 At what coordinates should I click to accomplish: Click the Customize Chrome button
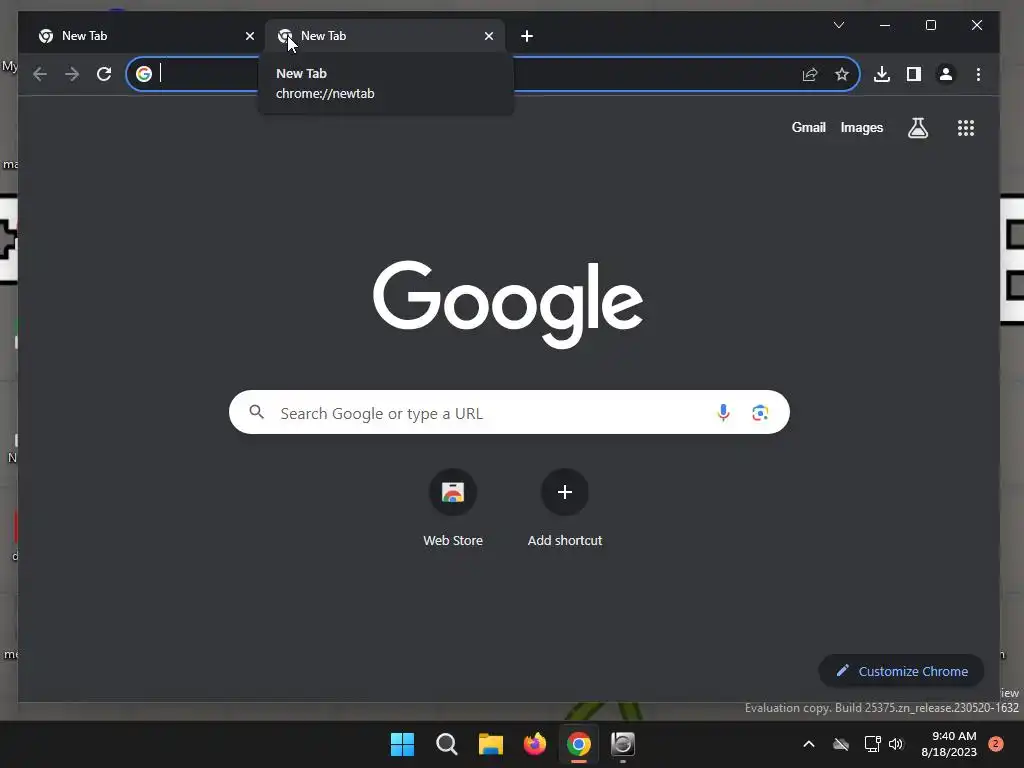(901, 671)
